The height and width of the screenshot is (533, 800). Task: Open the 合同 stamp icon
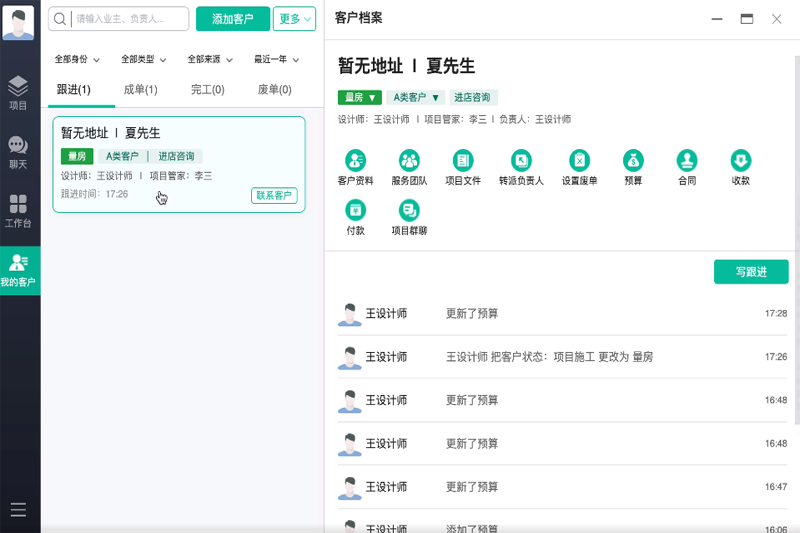coord(687,160)
